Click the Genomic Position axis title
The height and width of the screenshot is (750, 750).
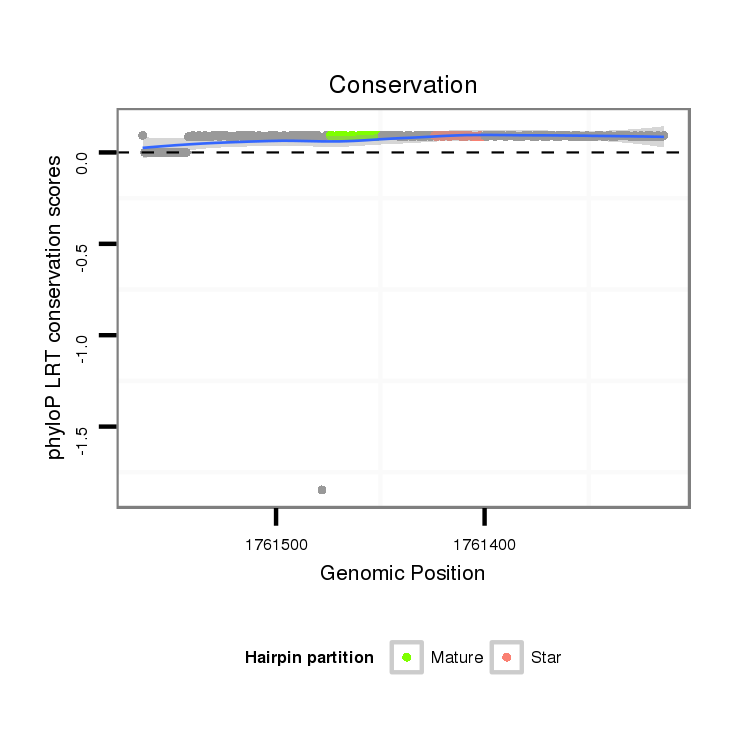[x=403, y=573]
